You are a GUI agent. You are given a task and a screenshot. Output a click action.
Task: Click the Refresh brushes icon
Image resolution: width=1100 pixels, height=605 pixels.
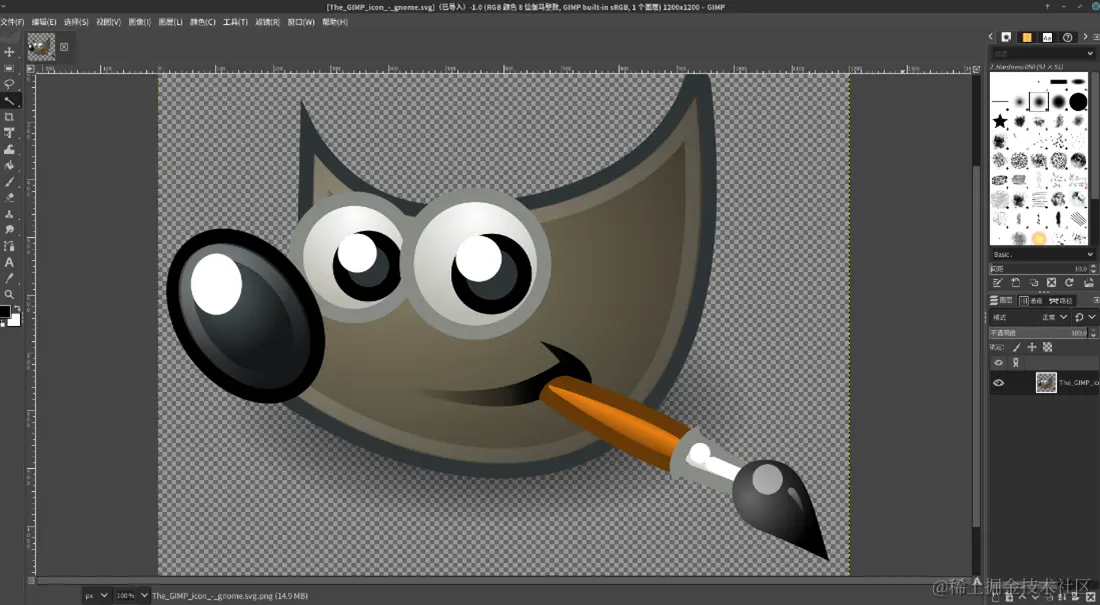[1069, 282]
